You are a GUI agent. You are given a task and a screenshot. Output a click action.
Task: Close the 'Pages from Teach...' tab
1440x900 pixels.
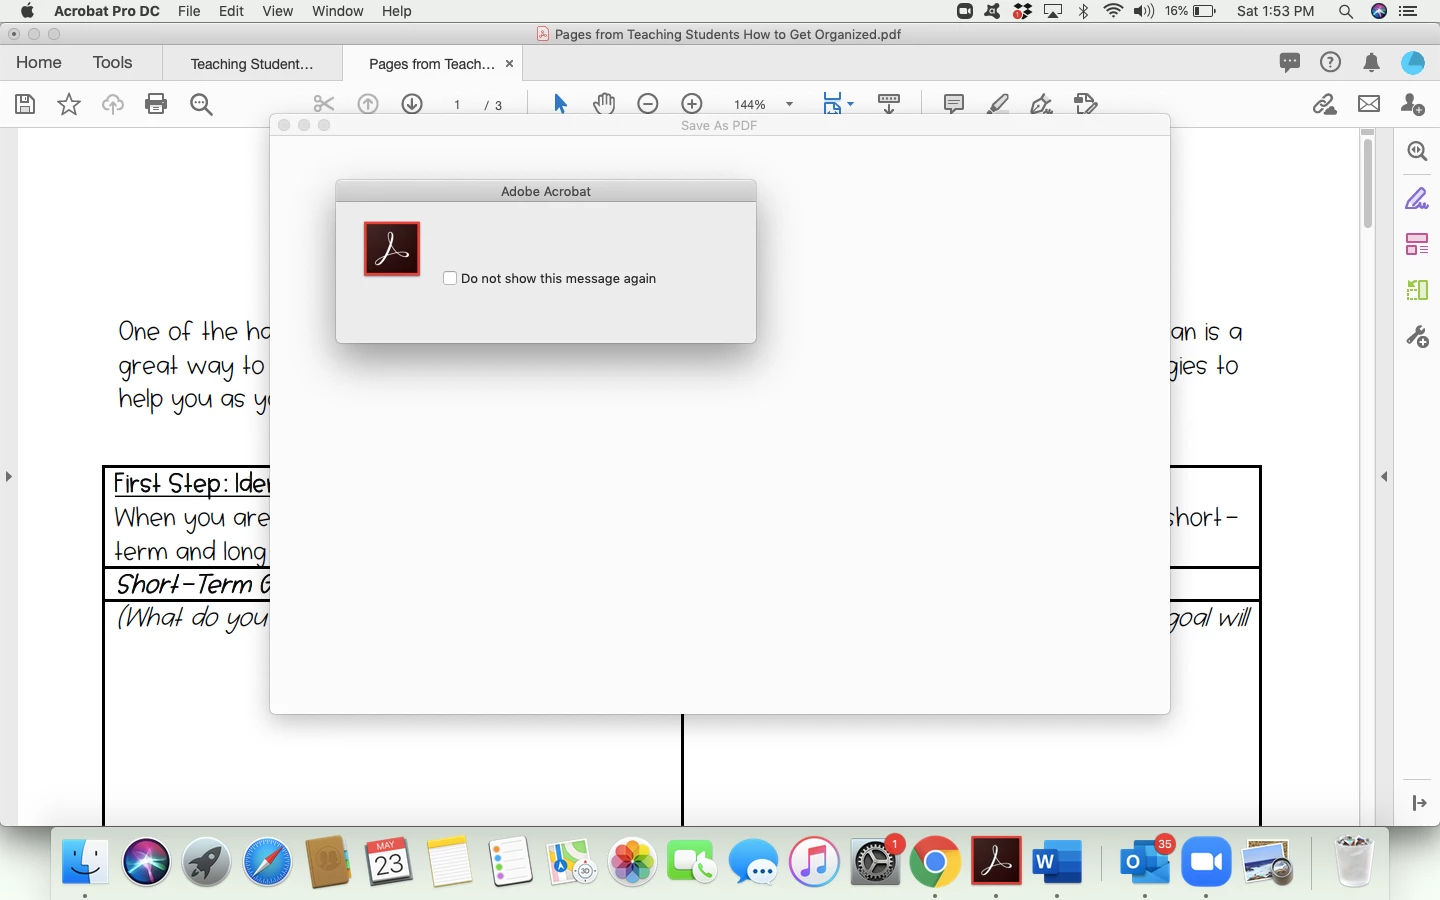[510, 63]
